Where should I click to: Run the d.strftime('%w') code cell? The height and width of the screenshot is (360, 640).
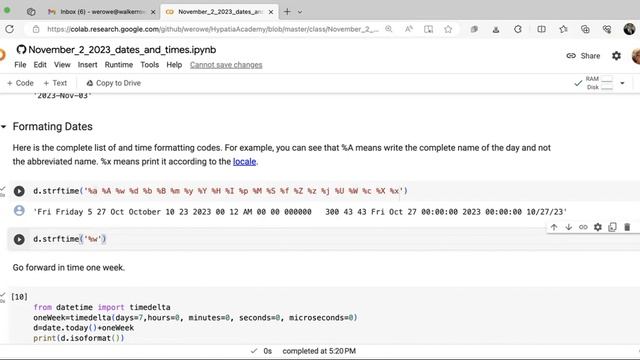point(19,239)
